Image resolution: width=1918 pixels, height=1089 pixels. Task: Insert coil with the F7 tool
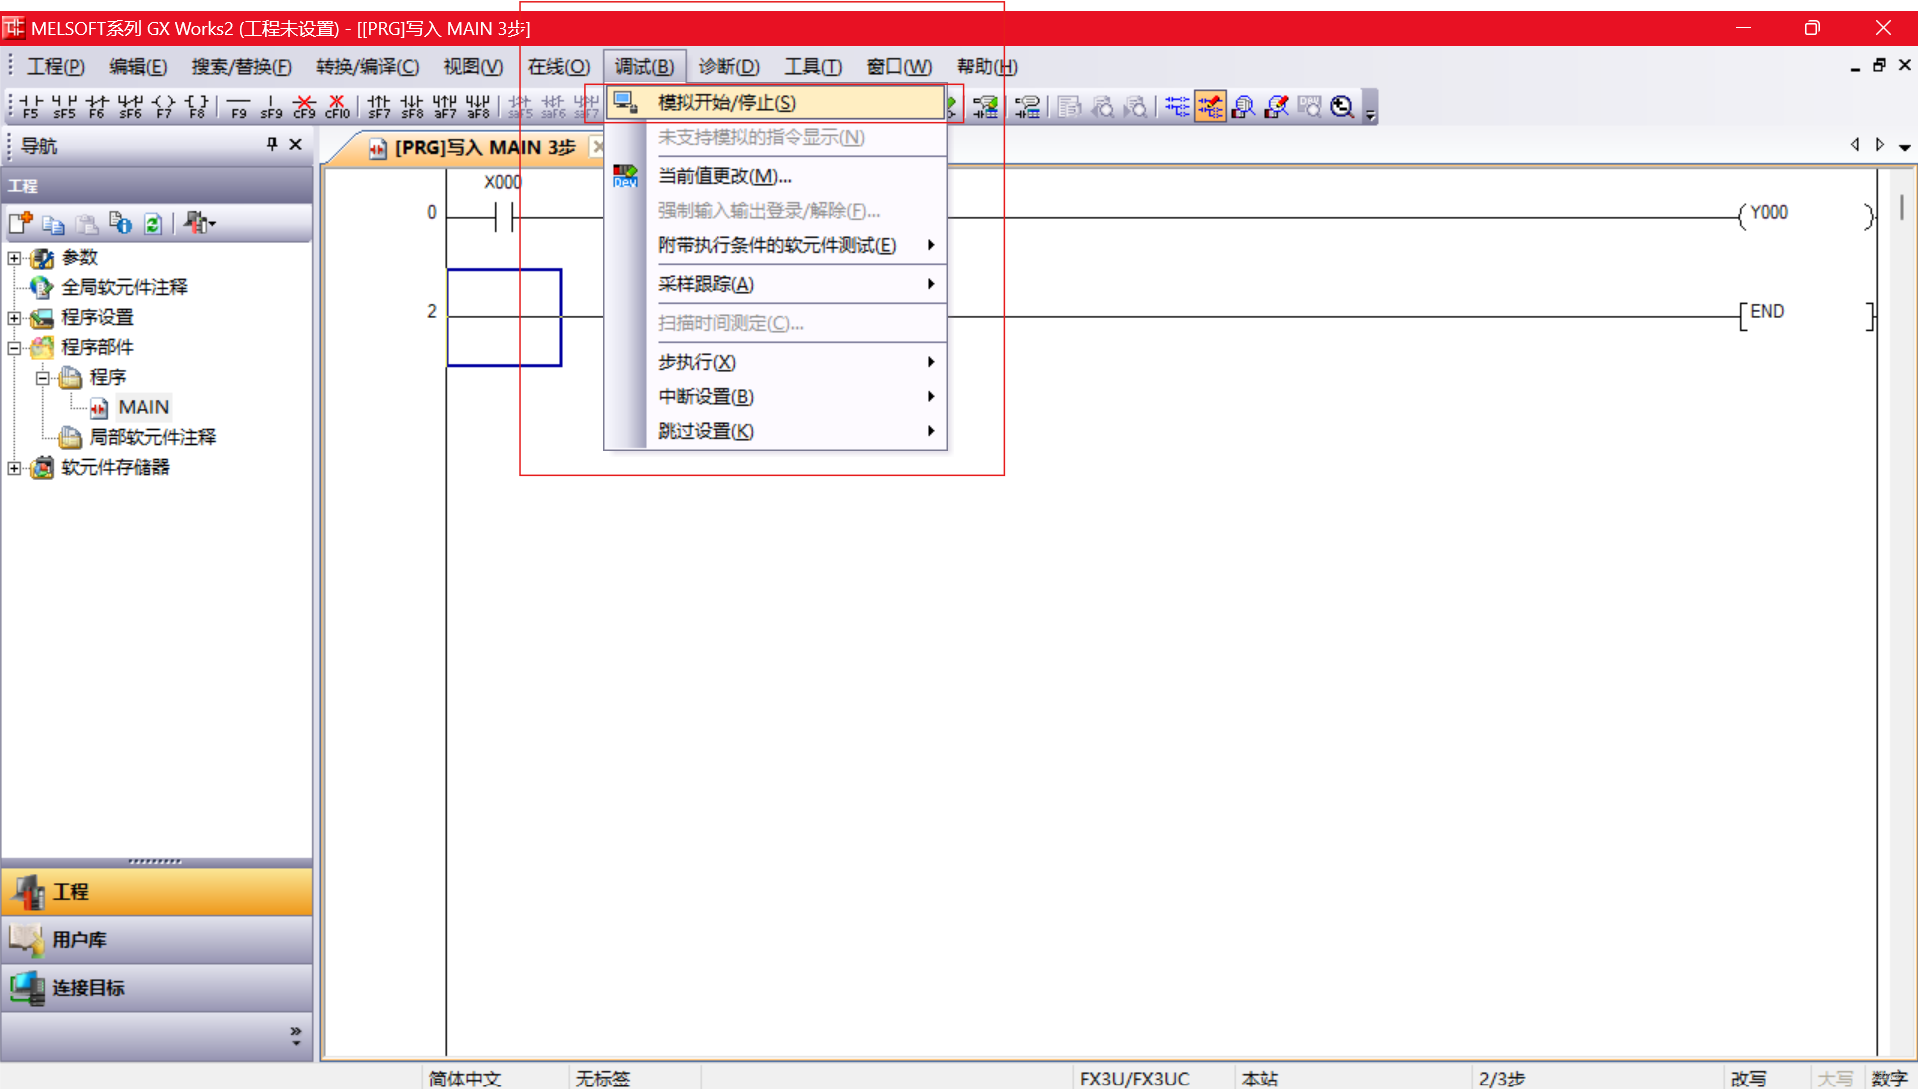click(x=164, y=106)
